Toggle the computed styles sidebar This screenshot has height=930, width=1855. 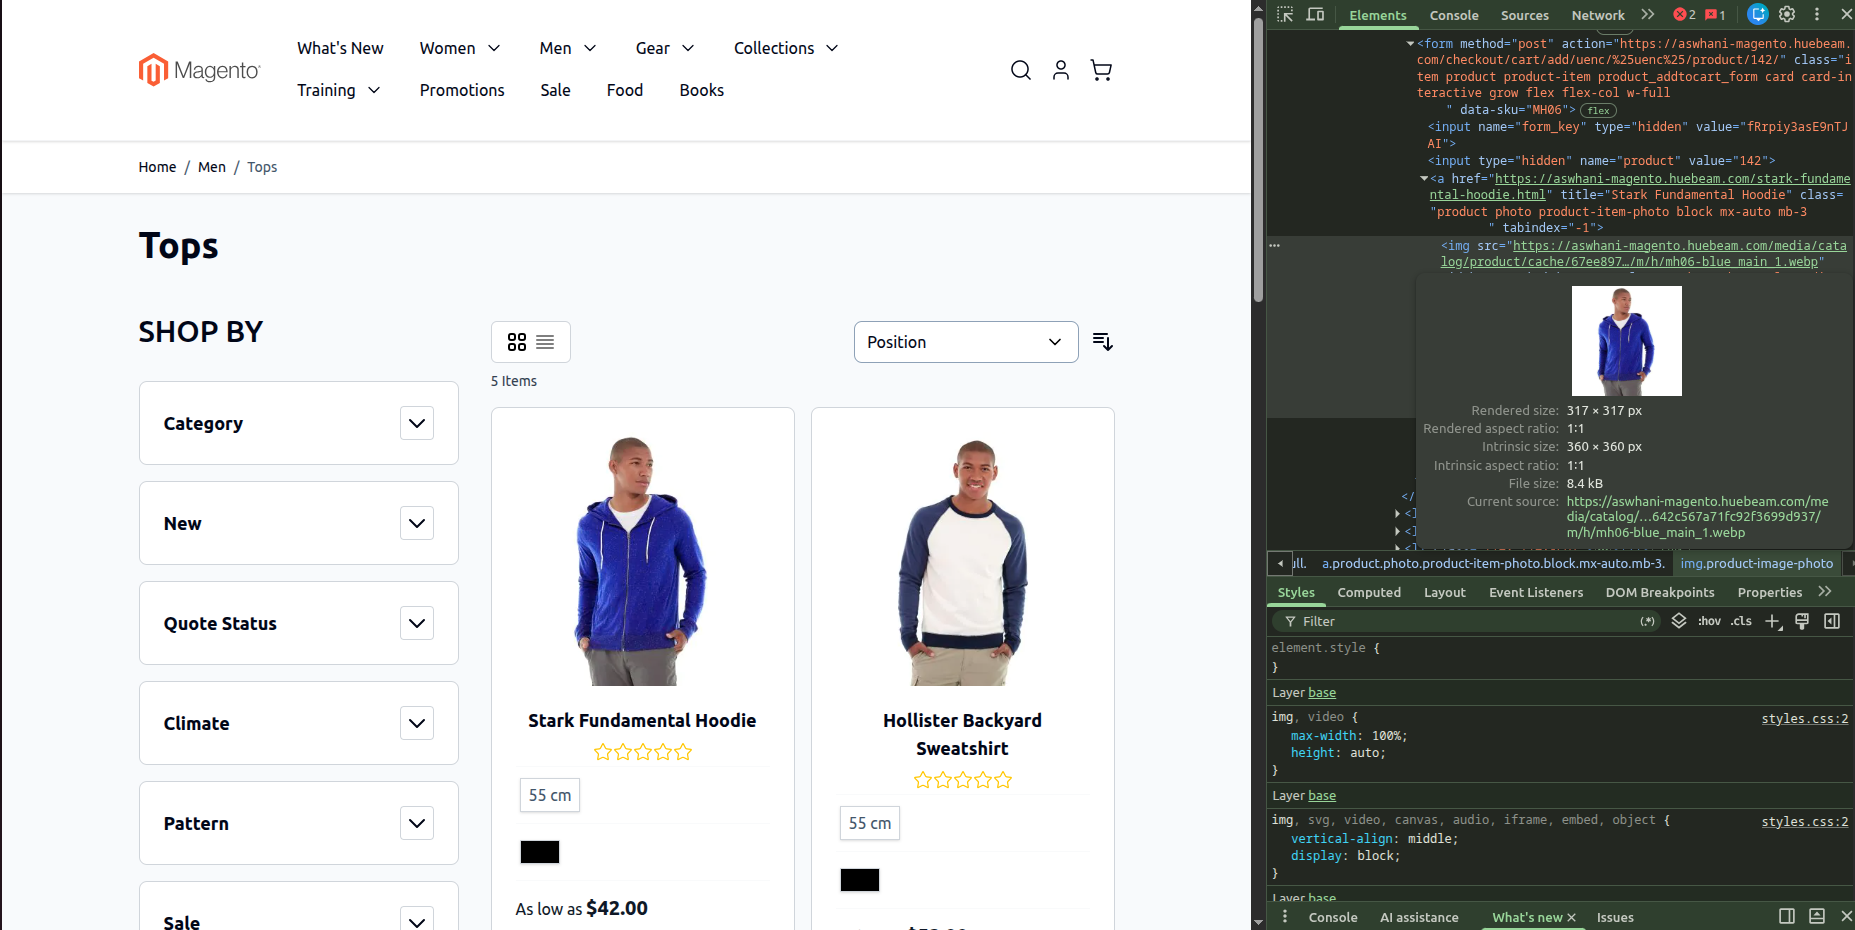click(1832, 621)
